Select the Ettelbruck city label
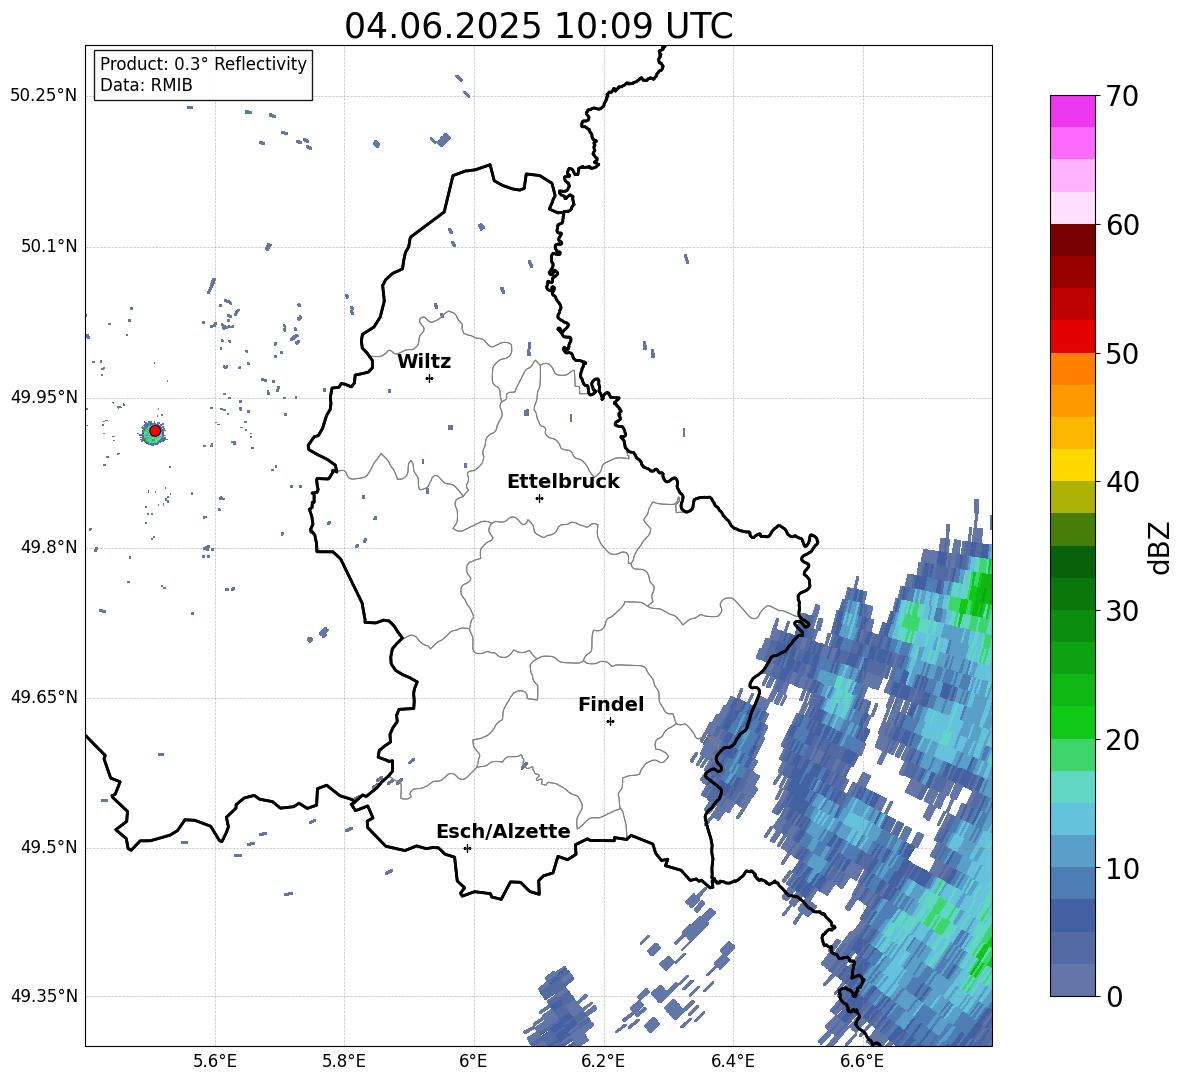 coord(563,482)
